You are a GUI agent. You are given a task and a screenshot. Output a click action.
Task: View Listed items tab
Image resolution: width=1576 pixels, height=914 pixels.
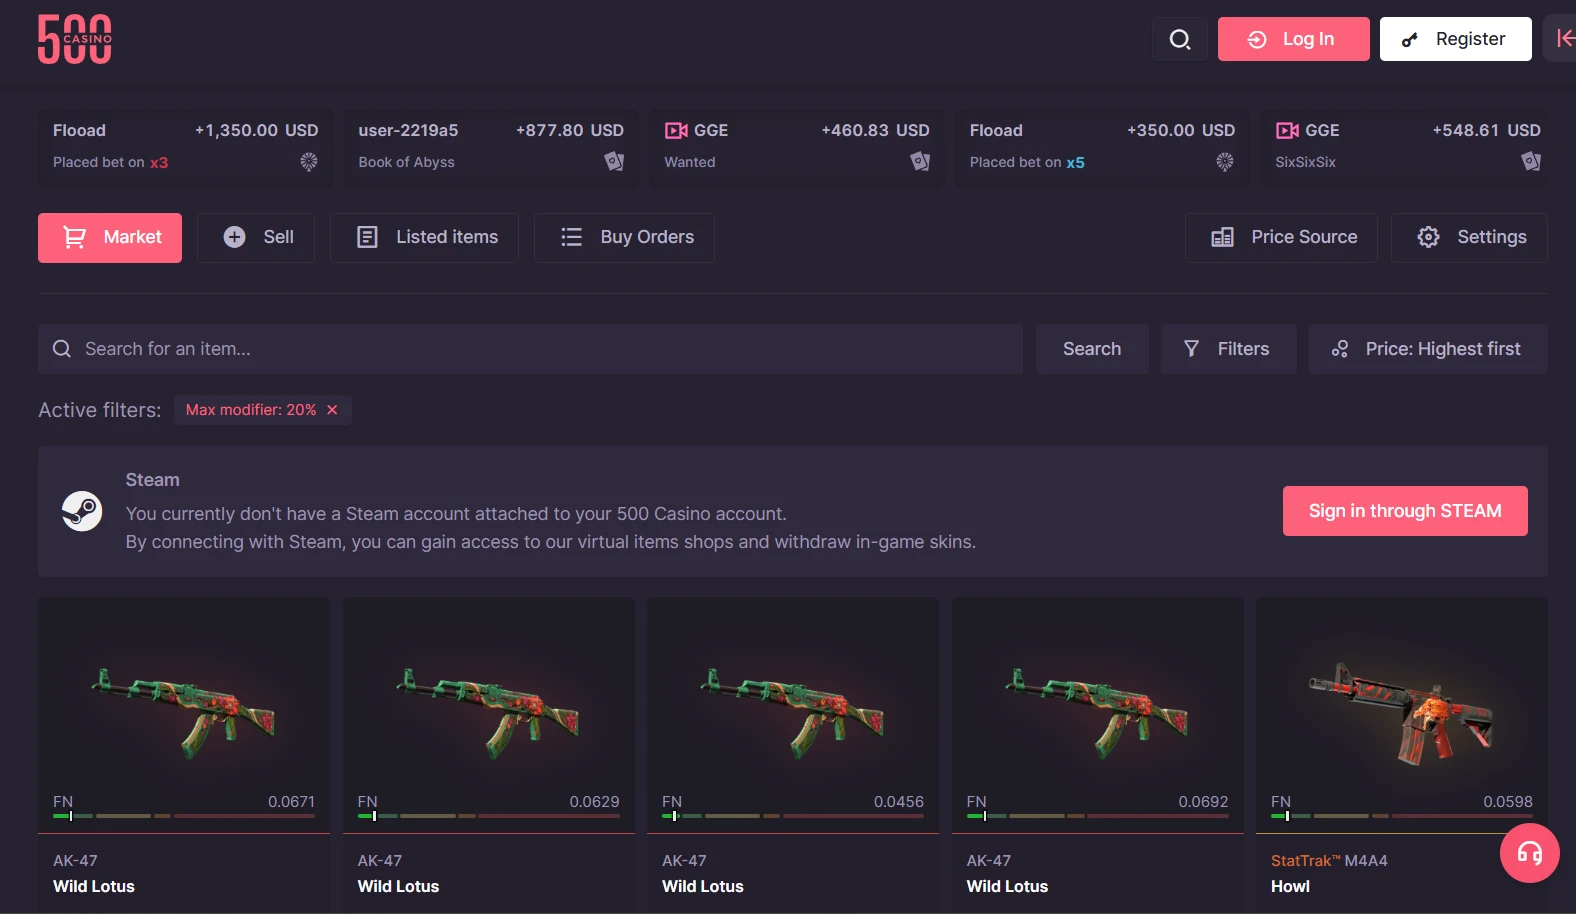pos(424,238)
